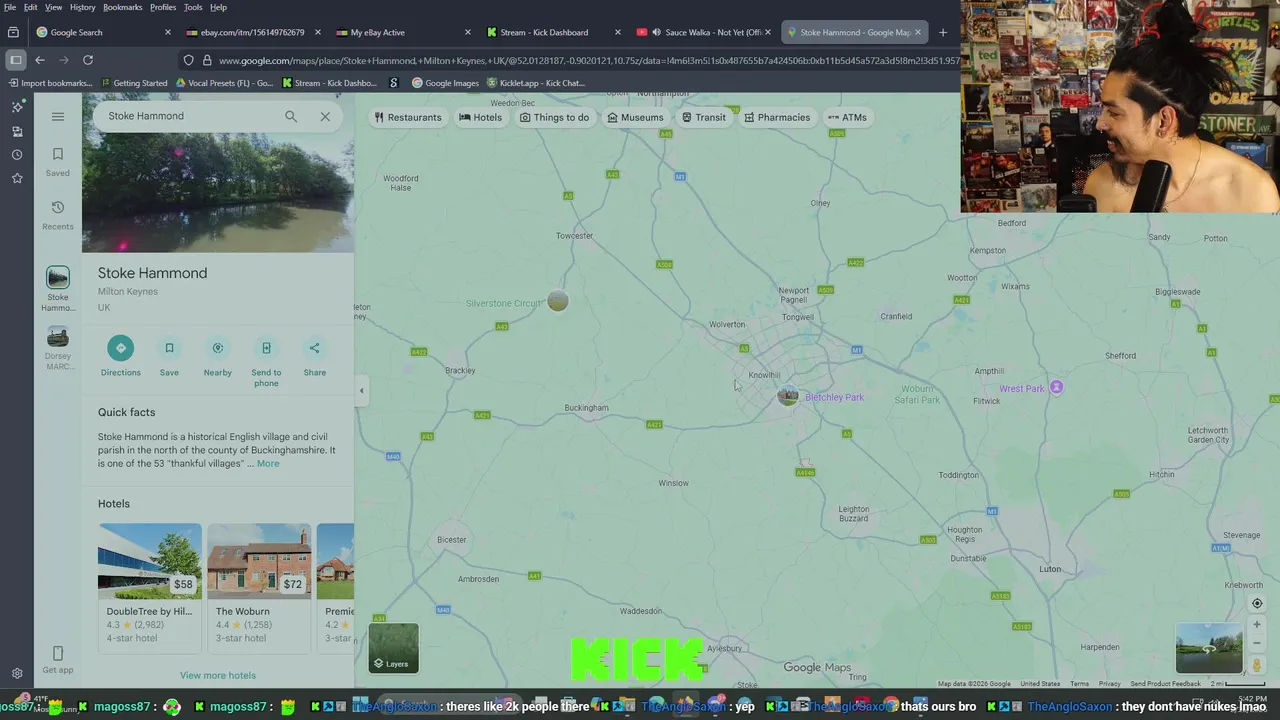The height and width of the screenshot is (720, 1280).
Task: Click the Wrest Park map marker
Action: 1056,388
